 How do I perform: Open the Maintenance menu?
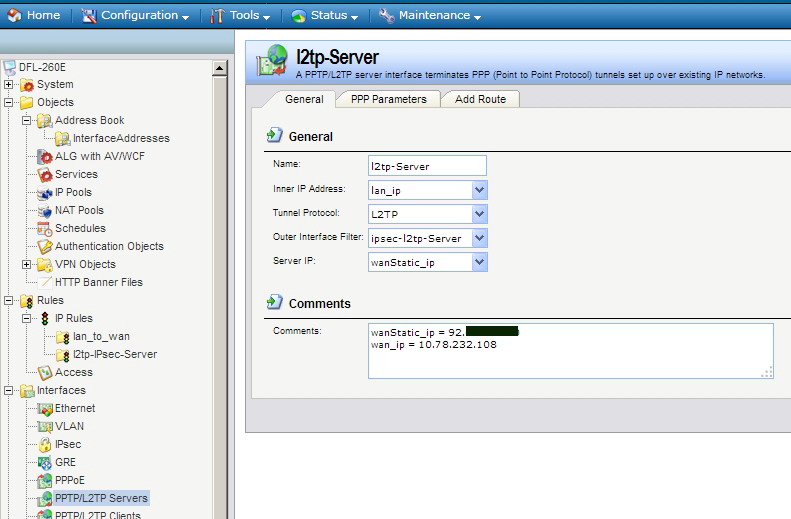coord(430,15)
